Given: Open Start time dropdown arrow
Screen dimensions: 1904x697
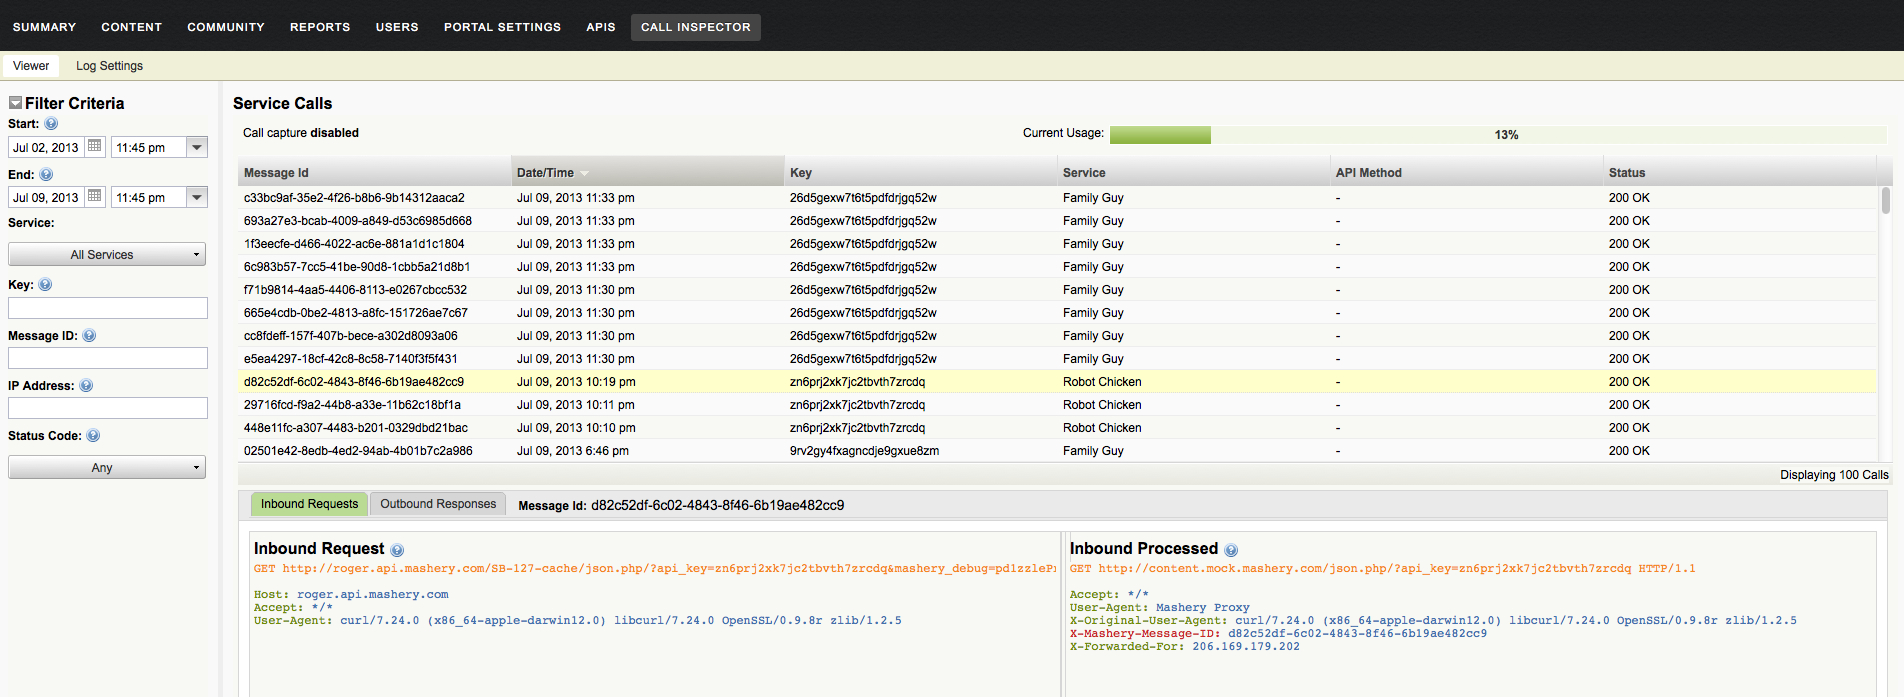Looking at the screenshot, I should 197,147.
